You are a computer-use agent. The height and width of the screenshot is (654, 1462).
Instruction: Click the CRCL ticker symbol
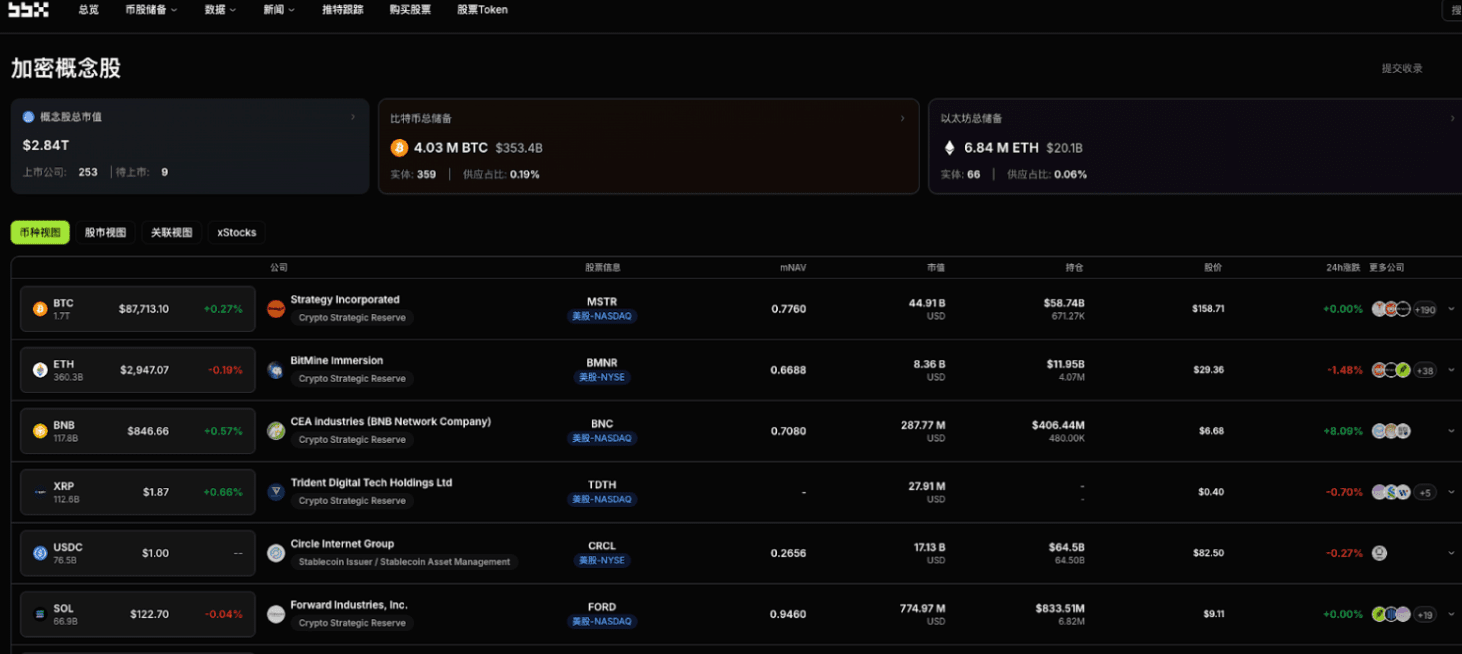pyautogui.click(x=602, y=546)
